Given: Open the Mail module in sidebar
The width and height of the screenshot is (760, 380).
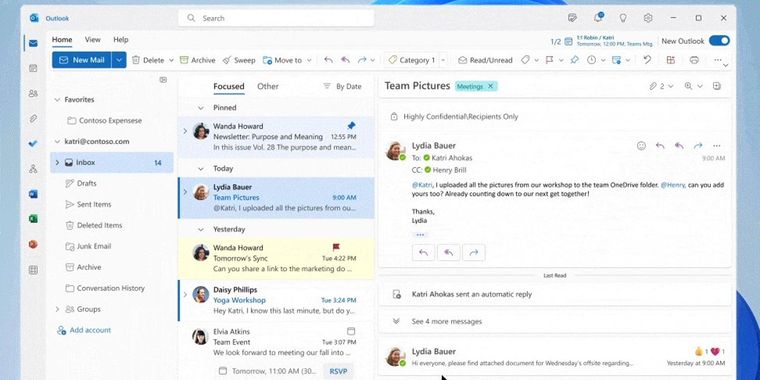Looking at the screenshot, I should tap(33, 44).
